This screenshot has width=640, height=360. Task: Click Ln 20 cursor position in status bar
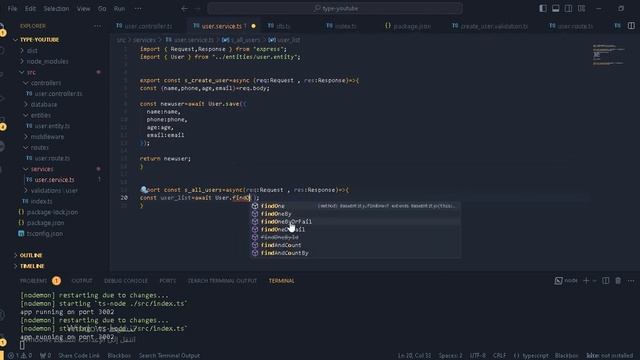(414, 356)
